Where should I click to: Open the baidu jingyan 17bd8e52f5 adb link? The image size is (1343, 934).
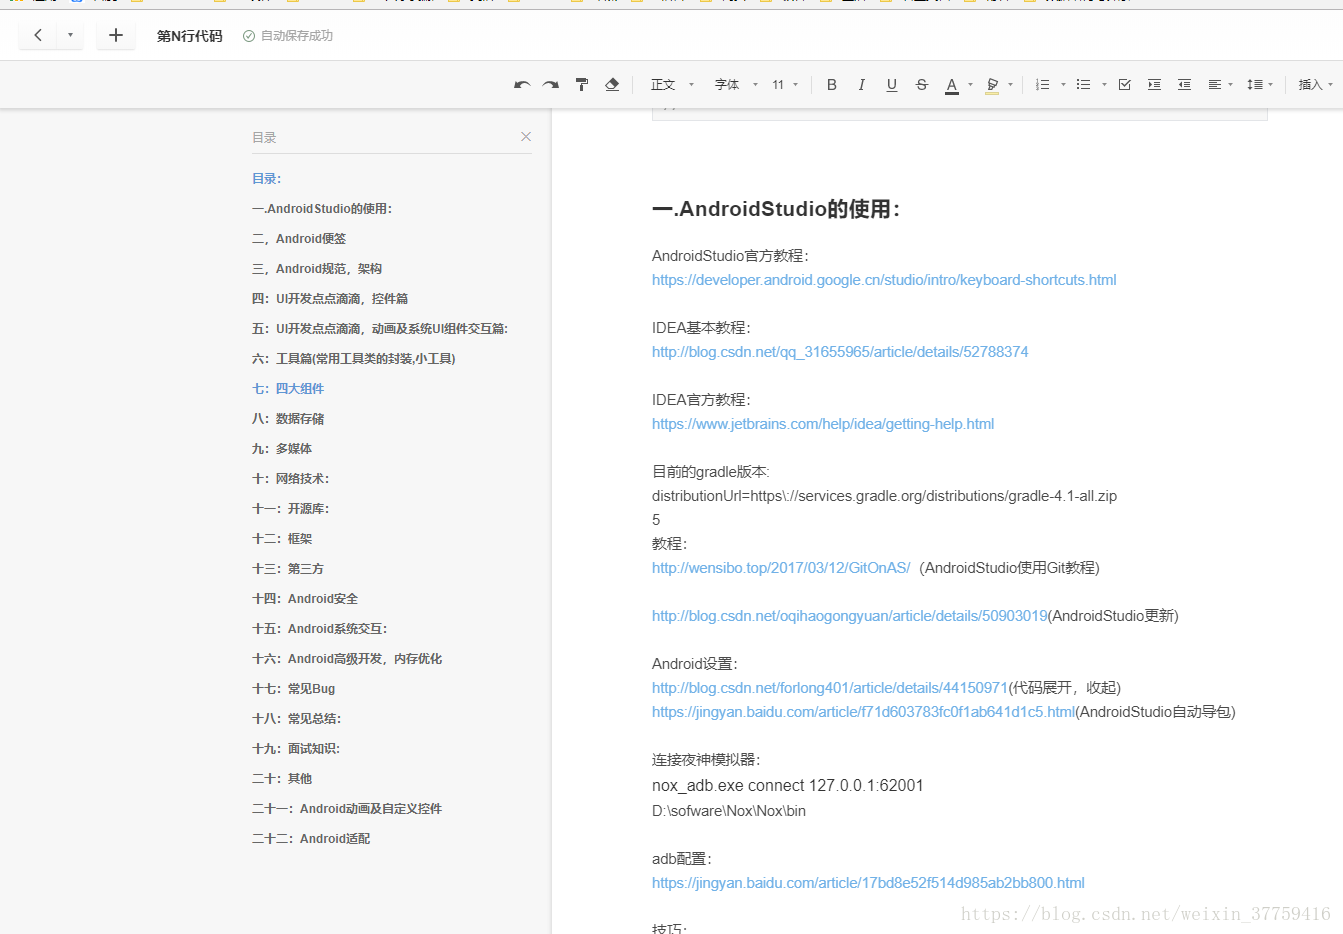click(x=868, y=883)
